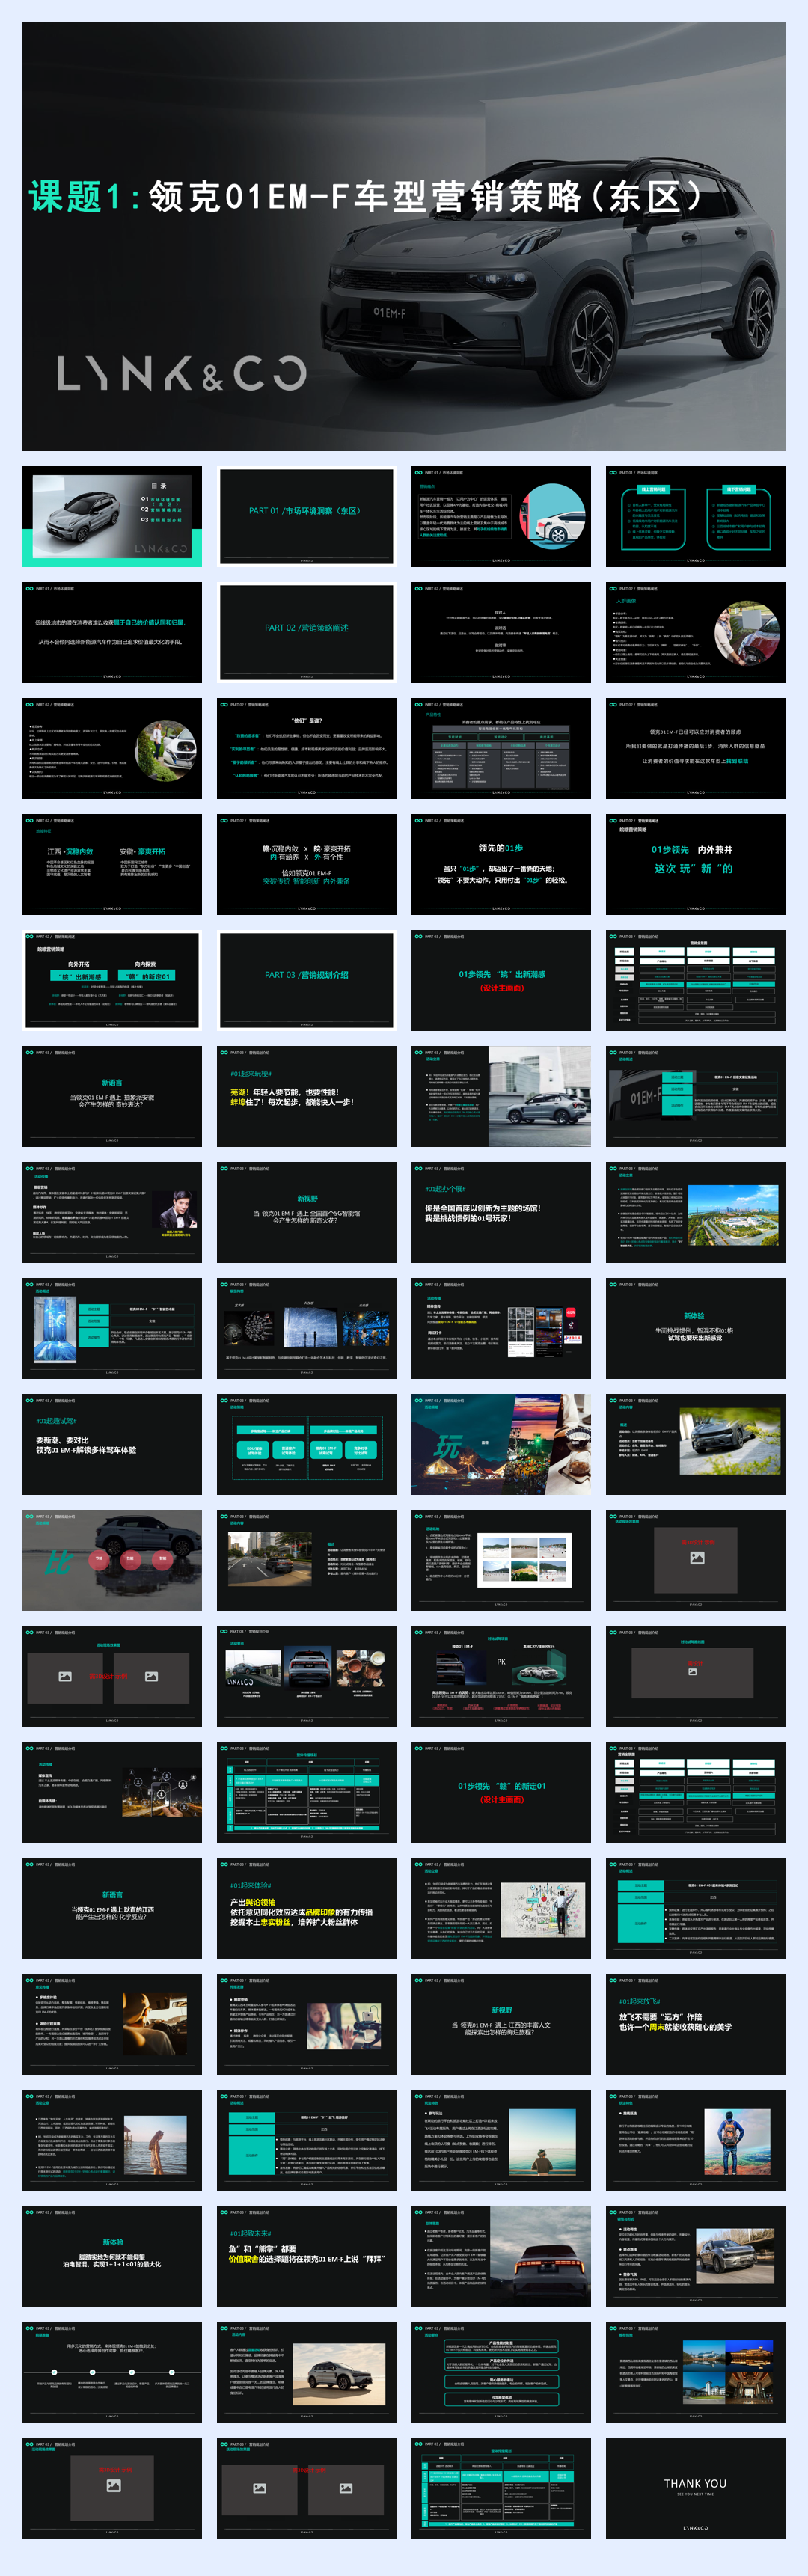
Task: Select the 'PART 01 /市场环境洞察（东区）' section slide
Action: point(306,516)
